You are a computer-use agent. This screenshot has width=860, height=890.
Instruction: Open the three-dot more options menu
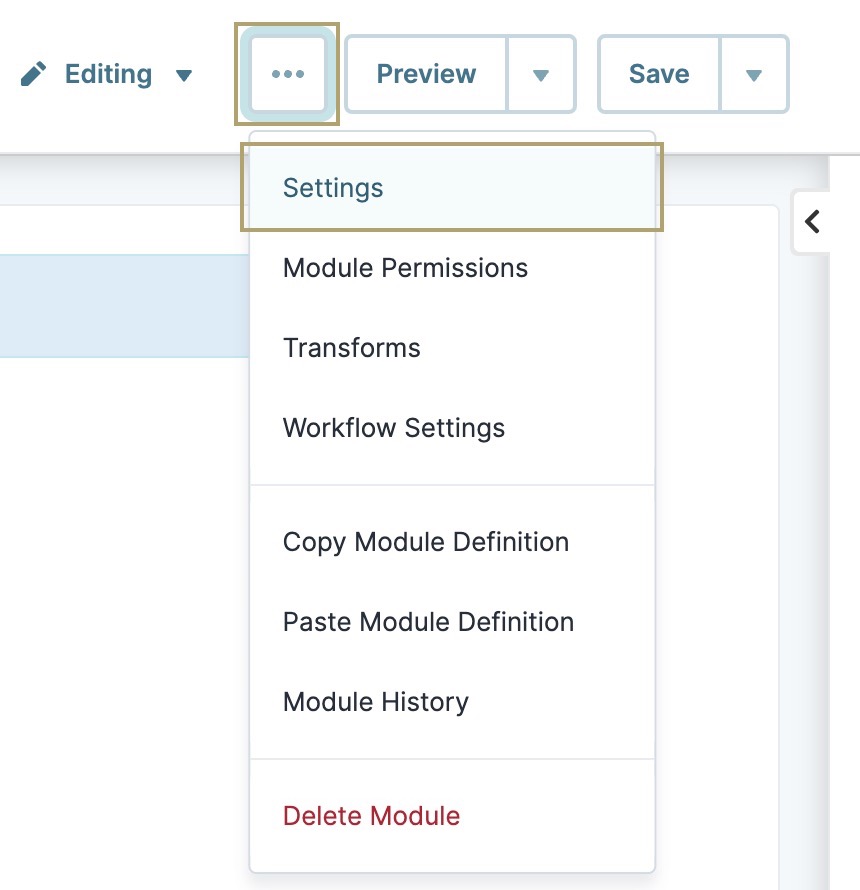(x=288, y=74)
